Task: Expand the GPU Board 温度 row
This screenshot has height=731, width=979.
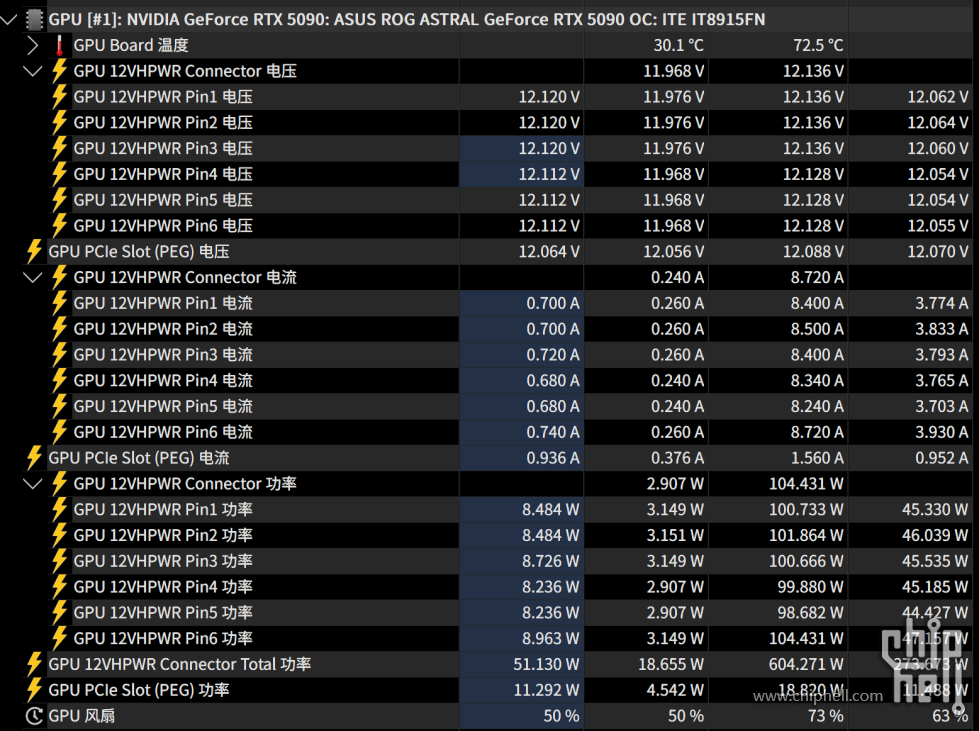Action: click(x=33, y=46)
